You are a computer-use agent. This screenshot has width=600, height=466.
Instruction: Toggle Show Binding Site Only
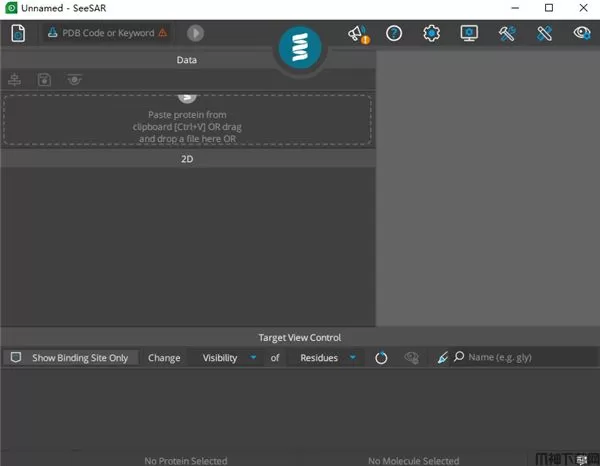click(x=71, y=358)
